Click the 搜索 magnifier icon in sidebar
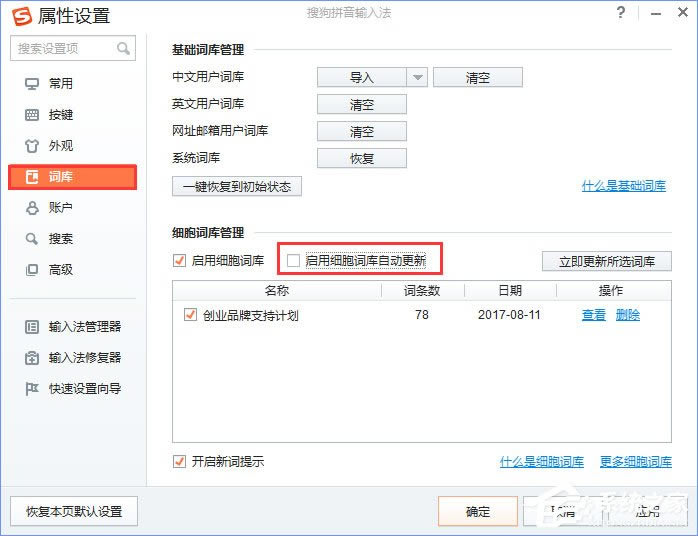The width and height of the screenshot is (698, 536). 31,239
